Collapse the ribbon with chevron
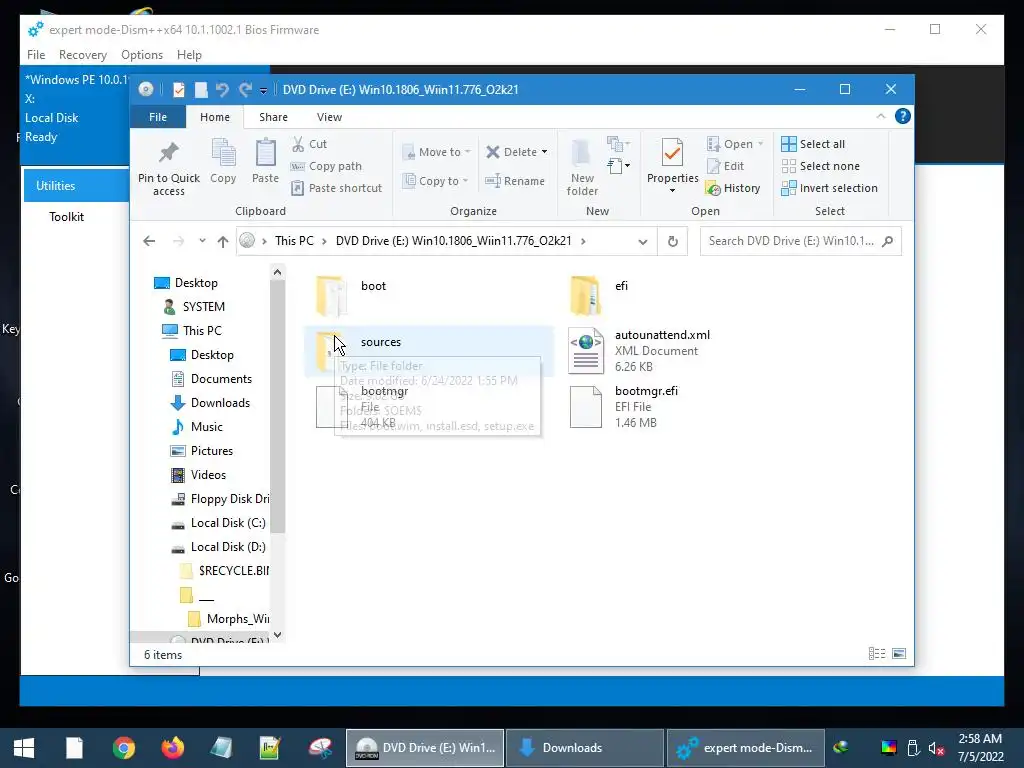 tap(880, 116)
